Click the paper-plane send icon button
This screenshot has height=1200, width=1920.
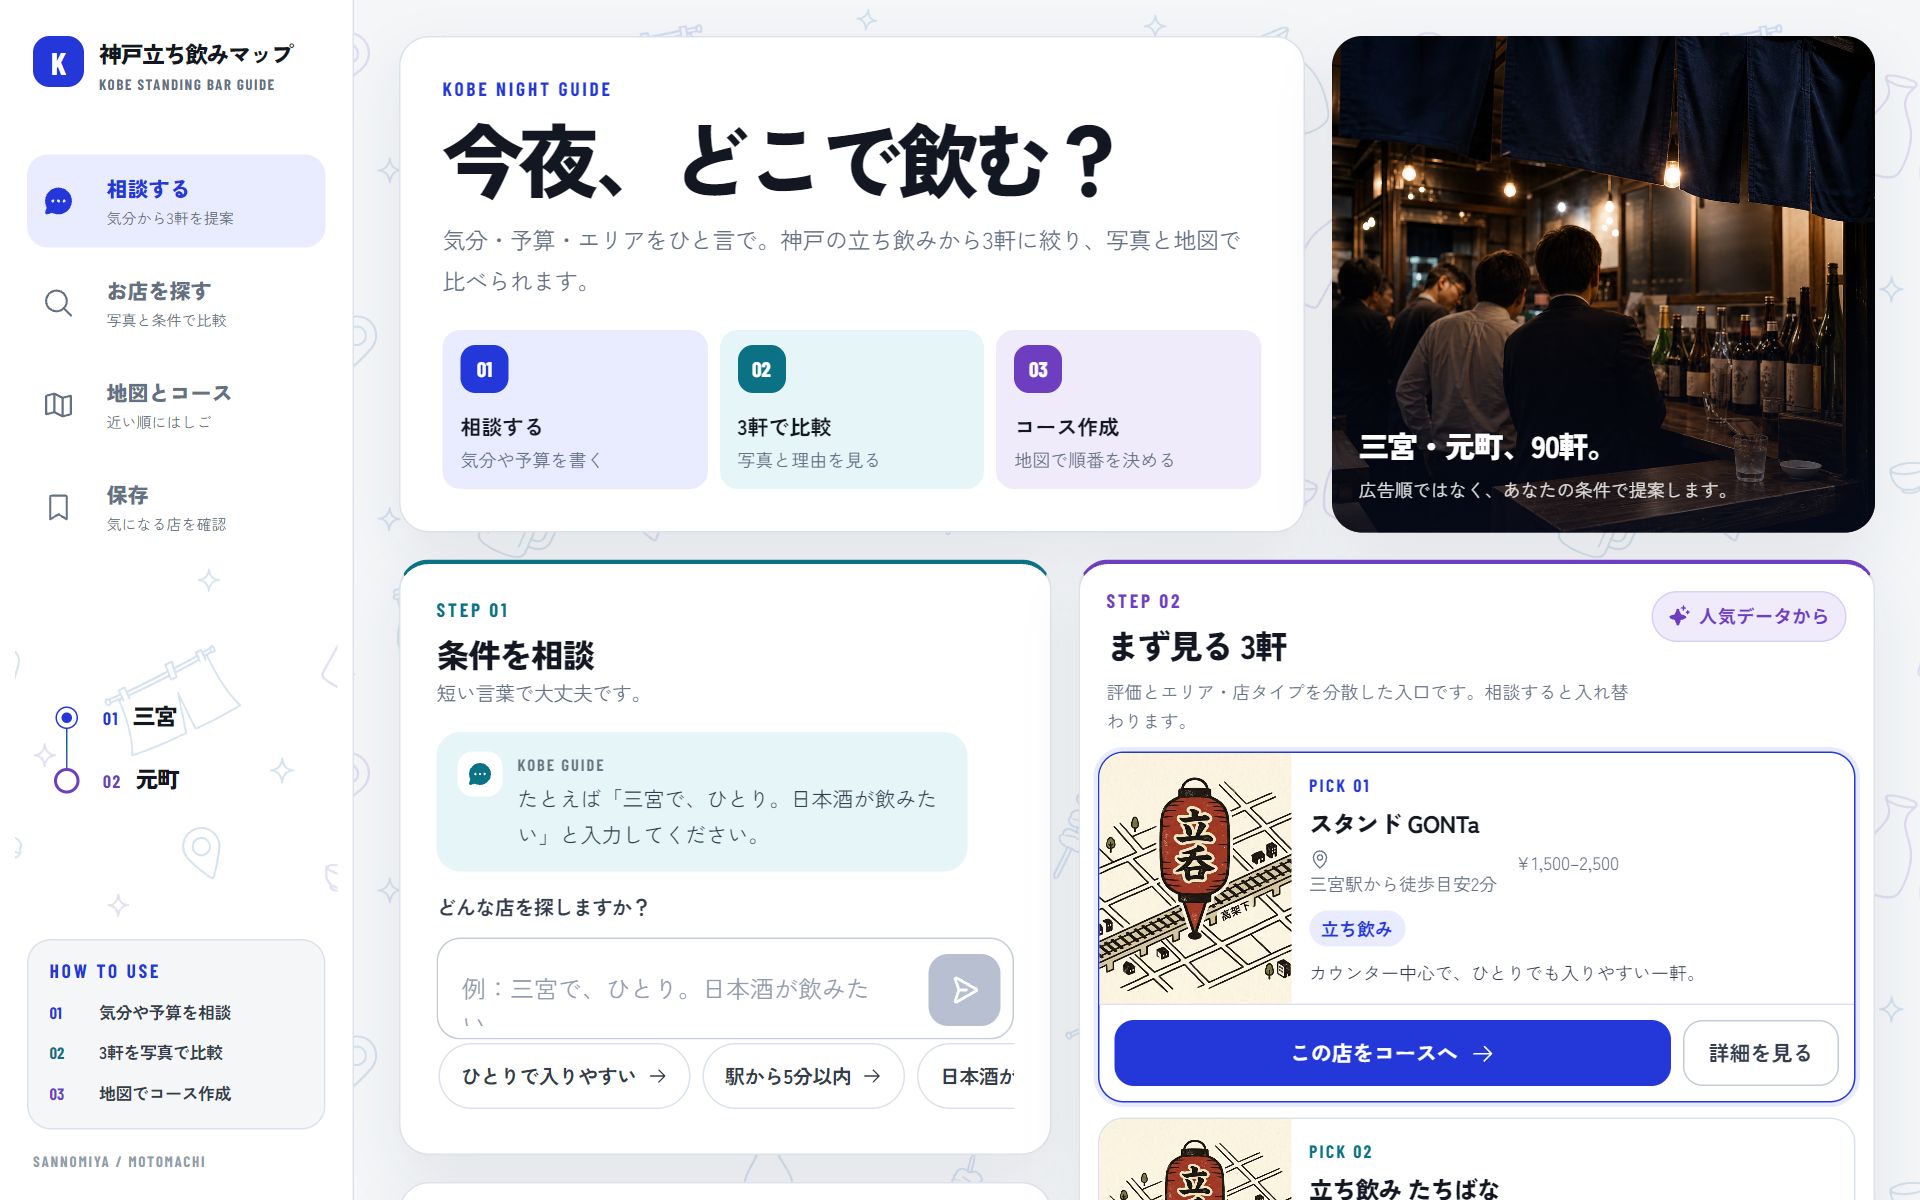[x=964, y=990]
